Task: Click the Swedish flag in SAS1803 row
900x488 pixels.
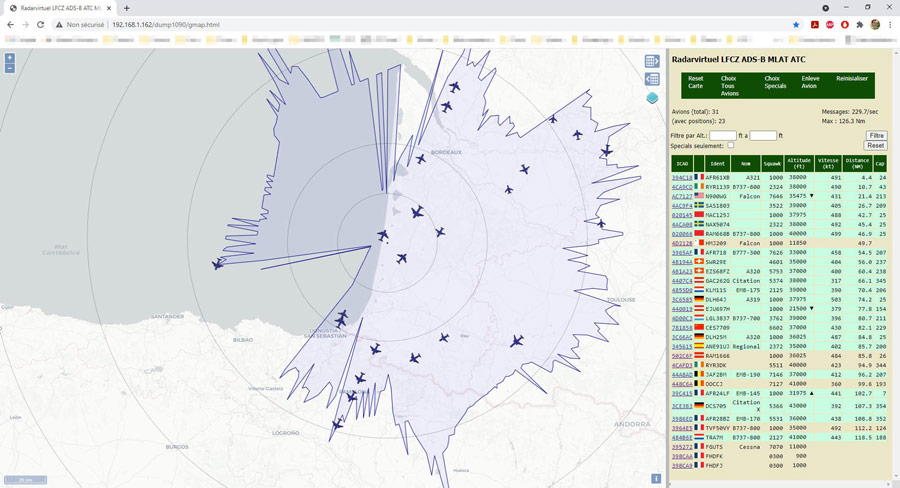Action: pos(699,205)
